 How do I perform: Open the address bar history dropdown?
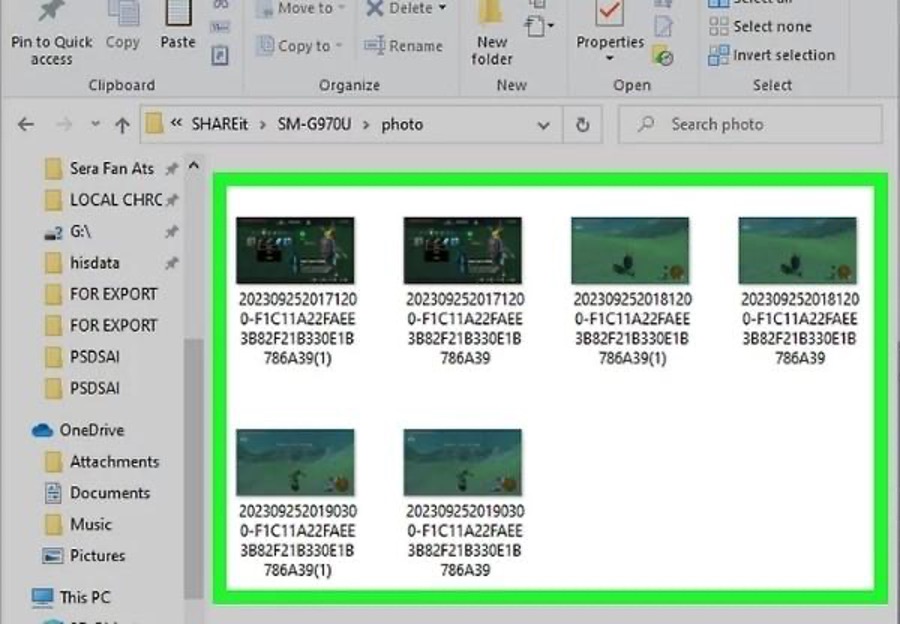pos(543,125)
